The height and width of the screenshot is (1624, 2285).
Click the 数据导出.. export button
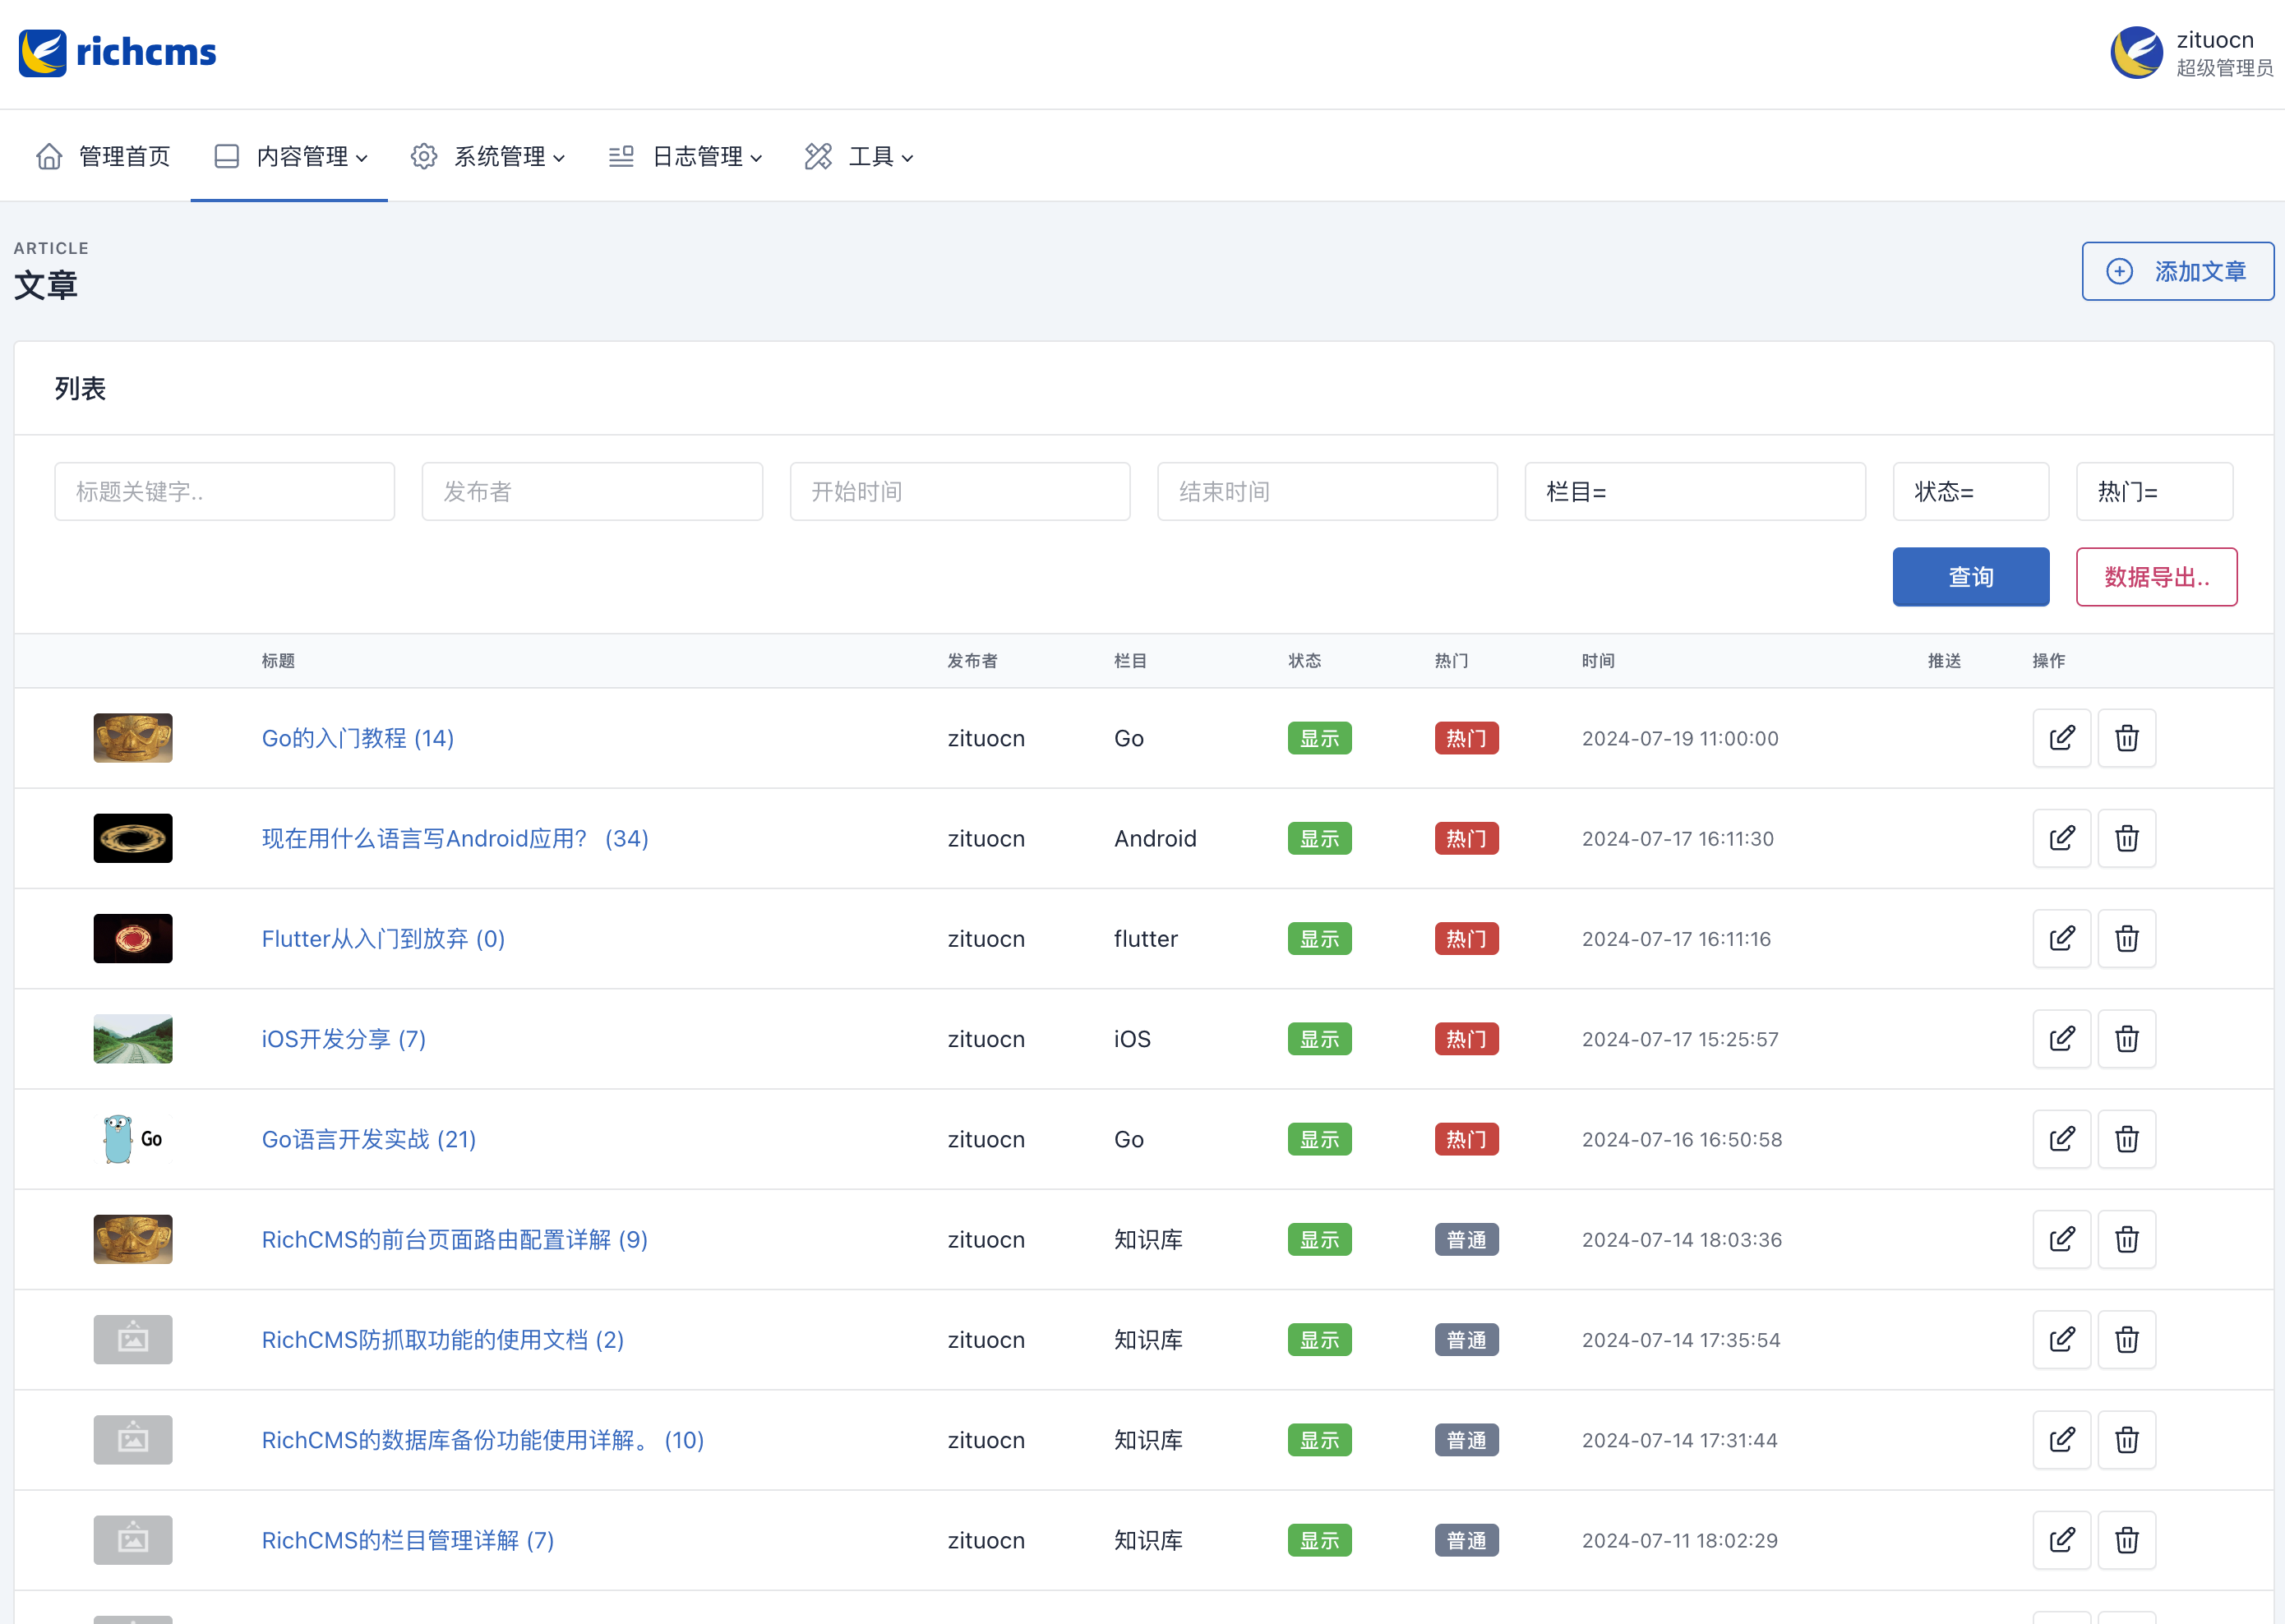click(2156, 577)
